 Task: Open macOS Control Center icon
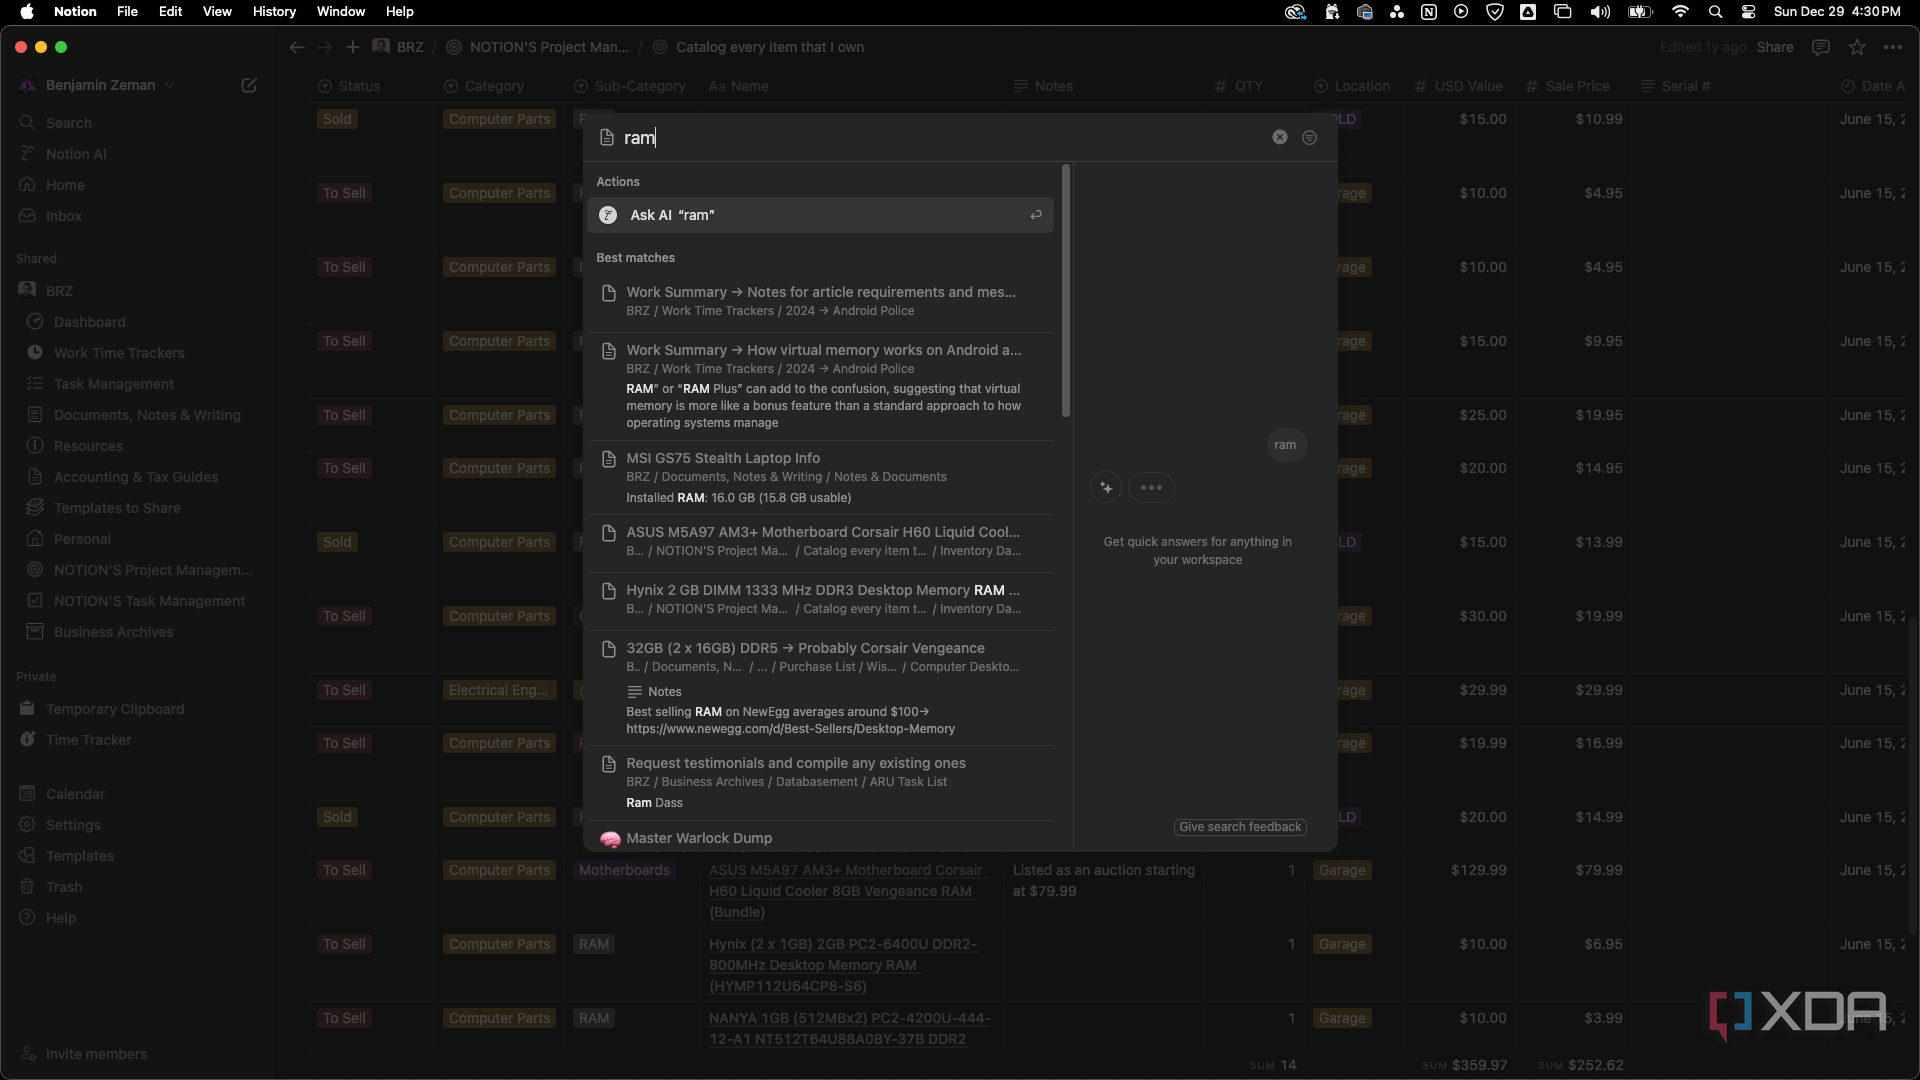click(1748, 11)
